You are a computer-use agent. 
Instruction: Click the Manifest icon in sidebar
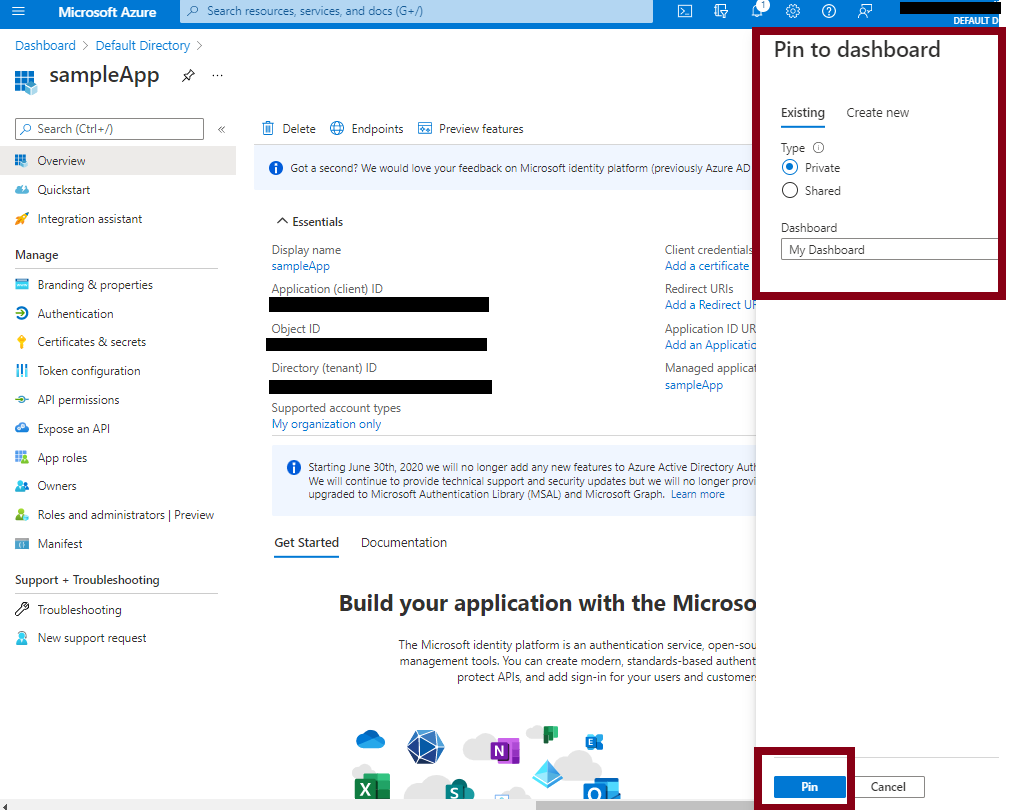click(22, 544)
